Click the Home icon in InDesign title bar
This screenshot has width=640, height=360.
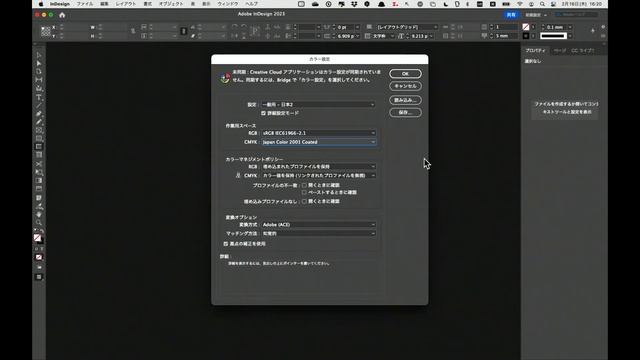coord(62,15)
